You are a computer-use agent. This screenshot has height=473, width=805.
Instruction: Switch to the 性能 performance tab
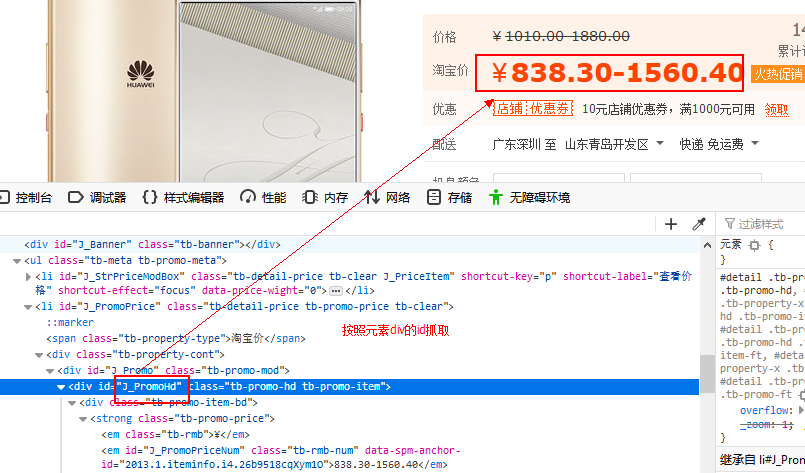pyautogui.click(x=263, y=198)
